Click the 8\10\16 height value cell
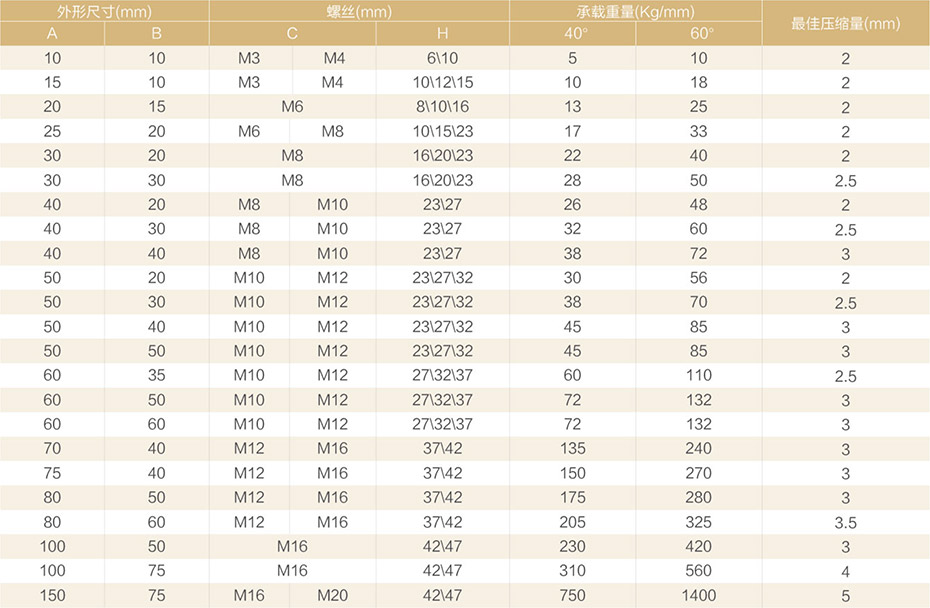The height and width of the screenshot is (608, 930). point(442,107)
